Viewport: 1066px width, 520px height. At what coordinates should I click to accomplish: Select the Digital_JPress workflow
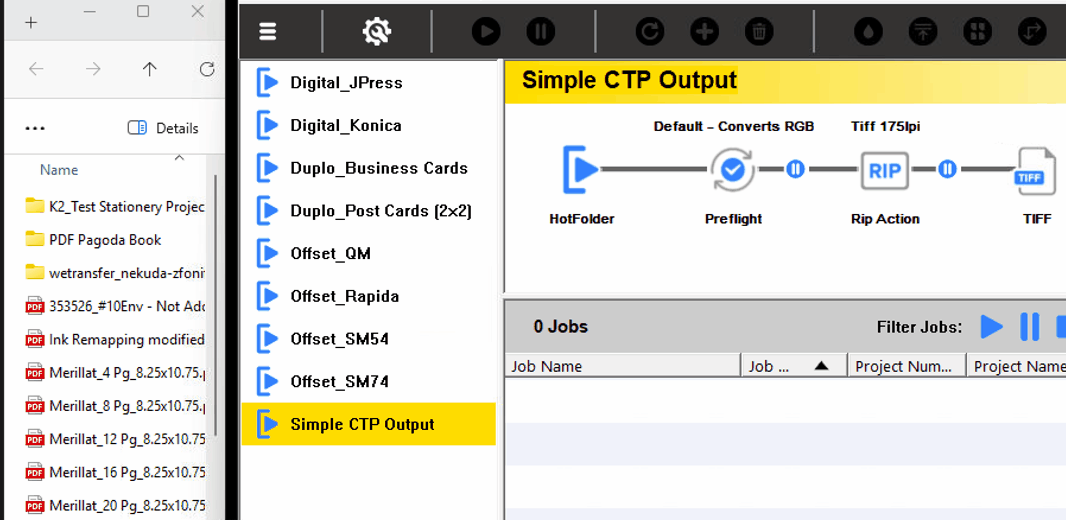pos(368,83)
